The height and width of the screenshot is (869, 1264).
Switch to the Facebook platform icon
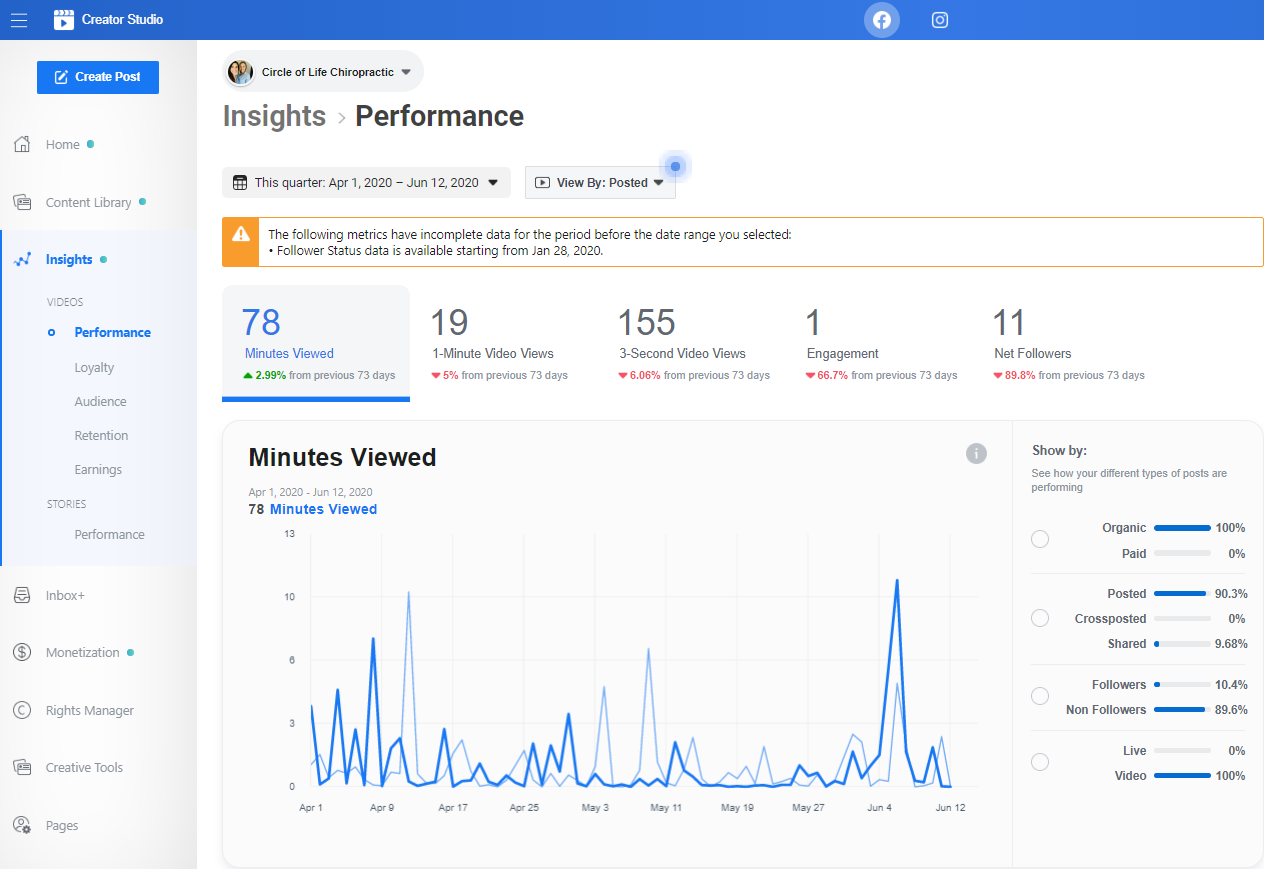tap(882, 20)
